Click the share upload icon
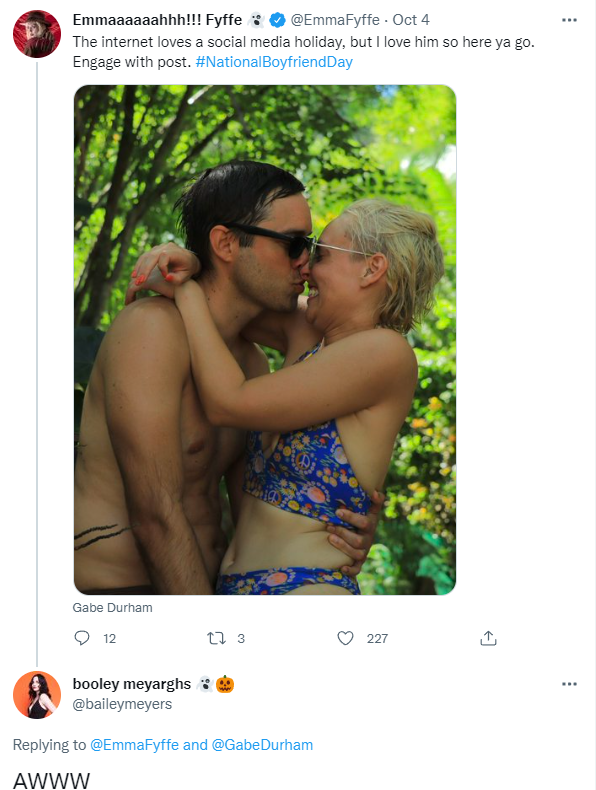The width and height of the screenshot is (596, 790). point(488,638)
